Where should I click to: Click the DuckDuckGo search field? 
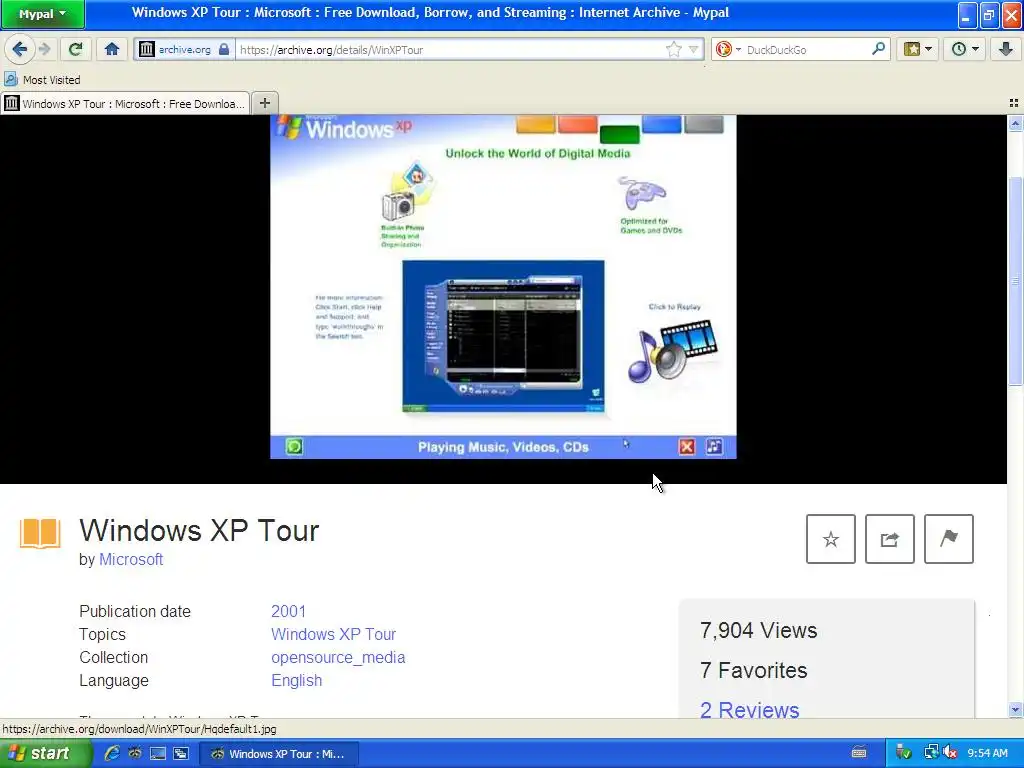tap(807, 50)
